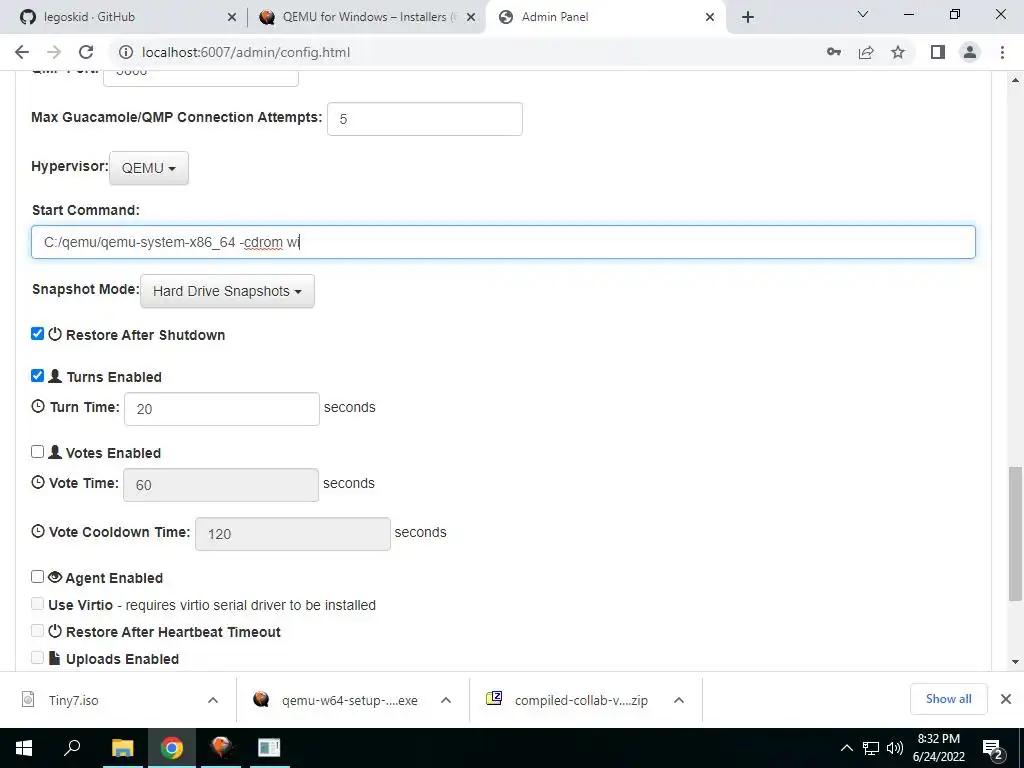Image resolution: width=1024 pixels, height=768 pixels.
Task: Go back to the previous page
Action: coord(22,52)
